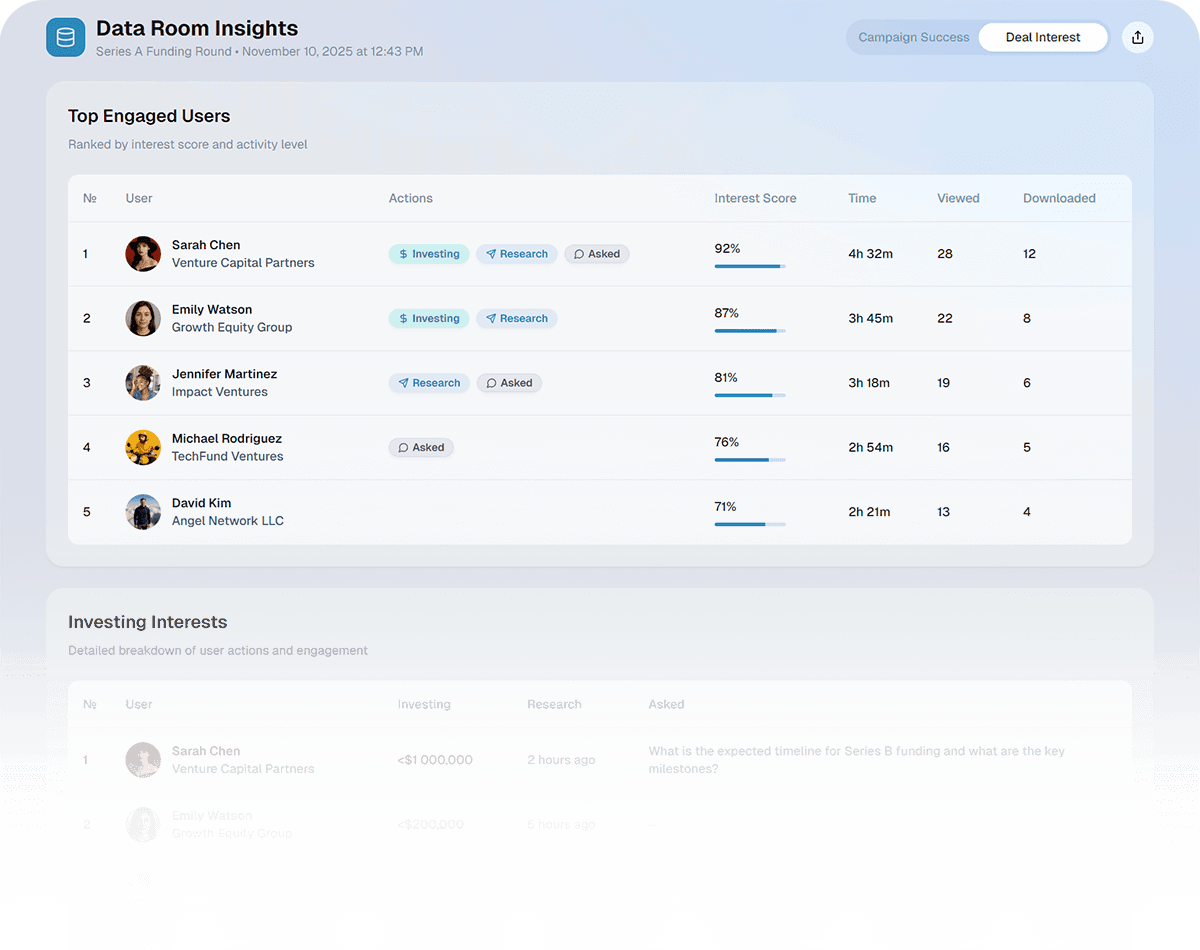Click the Investing tag in Emily Watson's row
This screenshot has width=1200, height=950.
tap(429, 318)
